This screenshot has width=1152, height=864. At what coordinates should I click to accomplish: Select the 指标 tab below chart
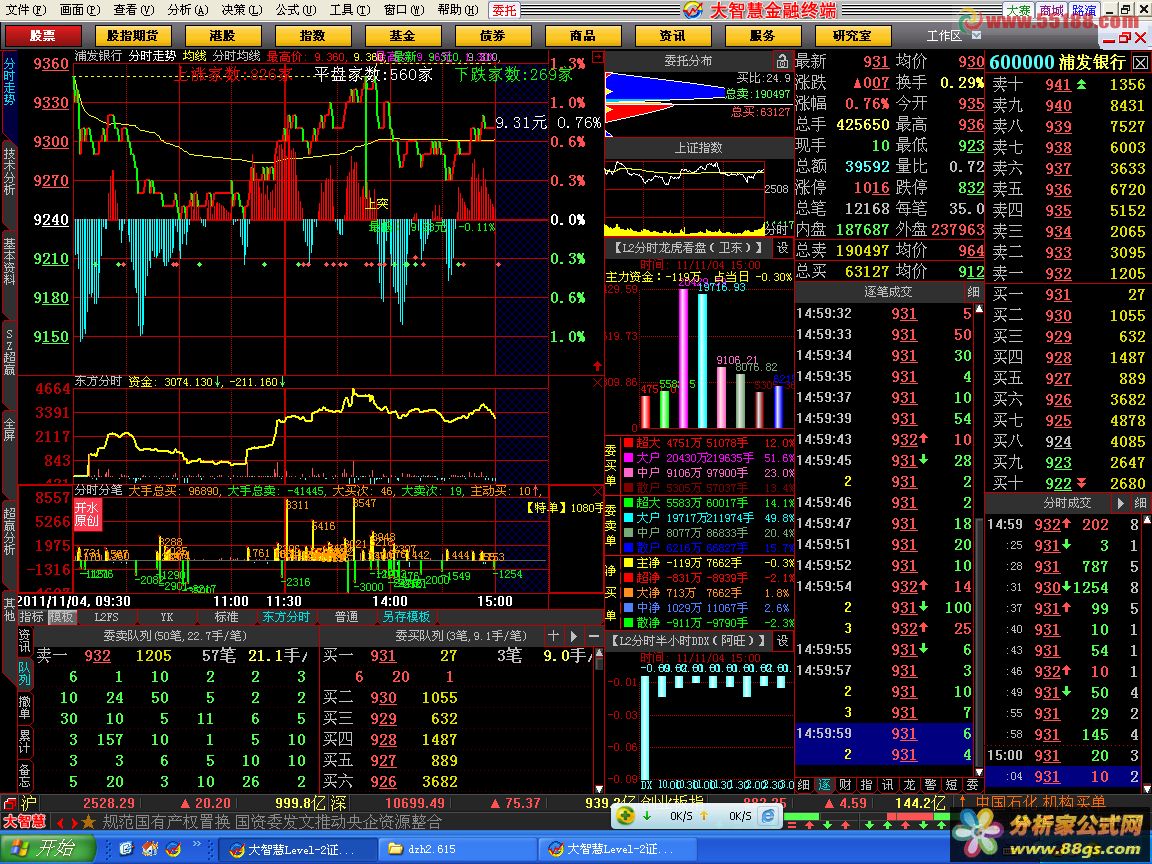[32, 617]
